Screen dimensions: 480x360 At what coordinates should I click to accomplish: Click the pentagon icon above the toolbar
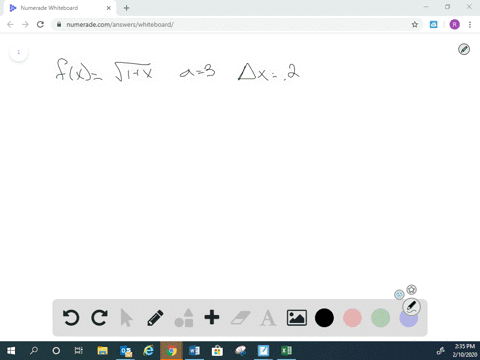click(412, 289)
